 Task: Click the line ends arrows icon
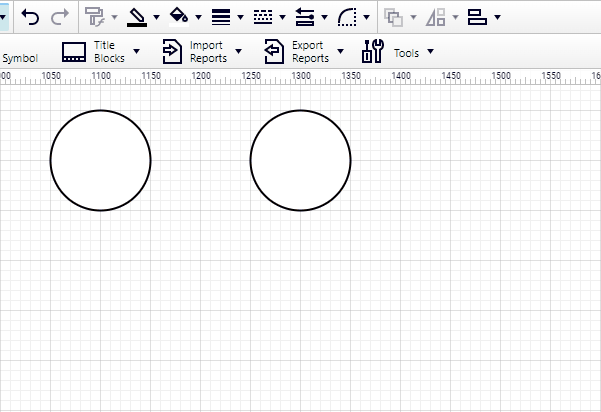(306, 17)
